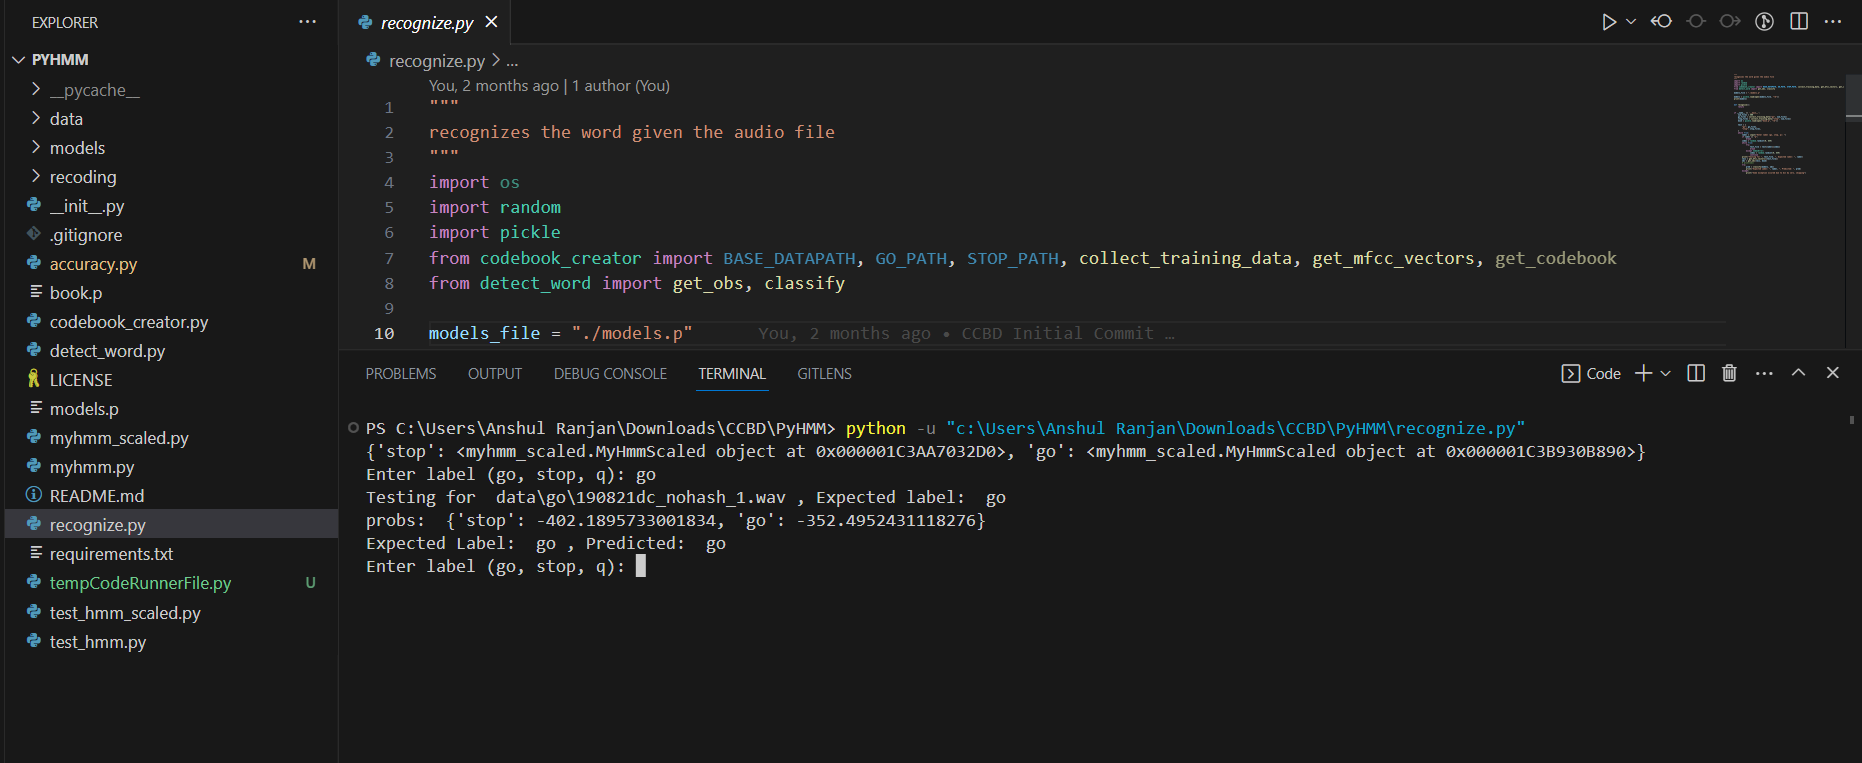Click the terminal command decoration circle
This screenshot has width=1862, height=763.
(x=353, y=428)
